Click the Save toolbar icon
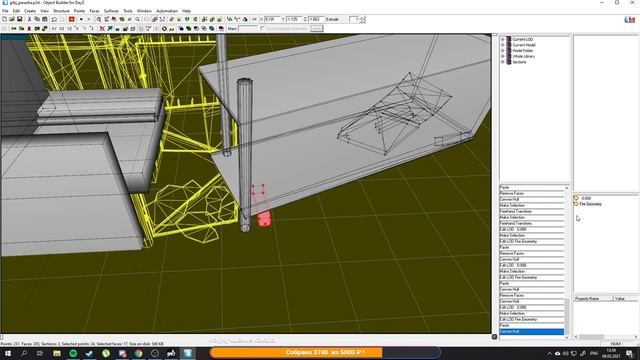Screen dimensions: 640x360 [19, 19]
